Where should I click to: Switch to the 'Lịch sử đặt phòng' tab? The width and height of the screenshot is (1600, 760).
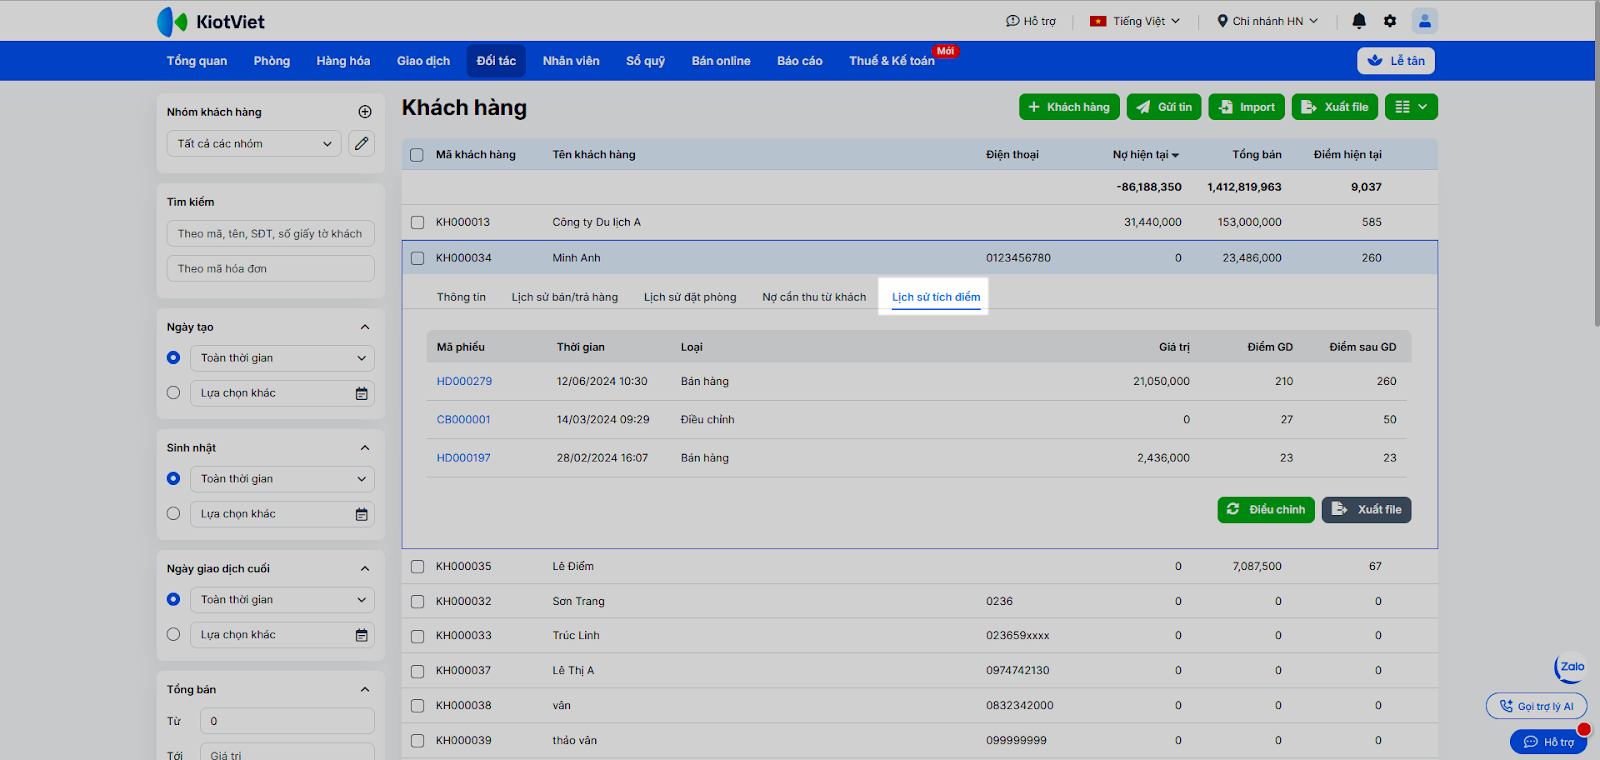click(x=690, y=297)
